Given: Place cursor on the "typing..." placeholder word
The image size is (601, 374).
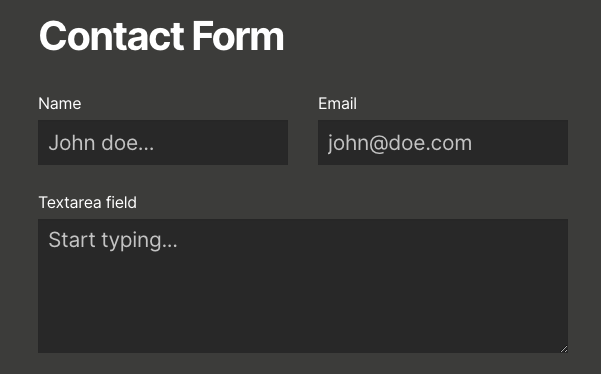Looking at the screenshot, I should pyautogui.click(x=139, y=241).
